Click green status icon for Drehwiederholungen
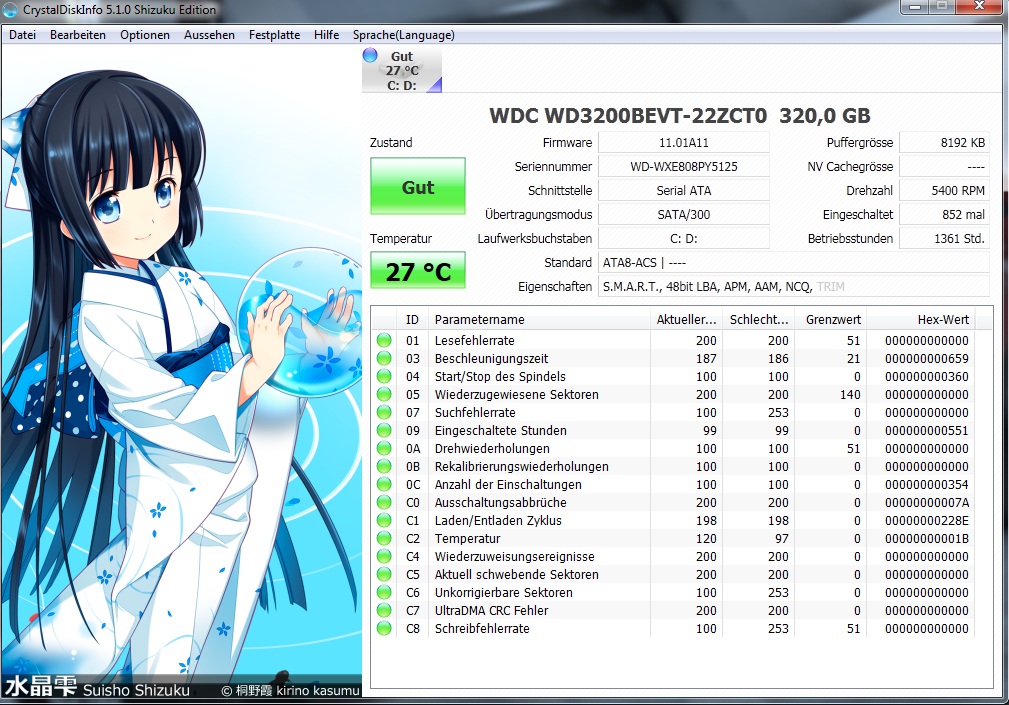This screenshot has height=705, width=1009. pyautogui.click(x=384, y=448)
